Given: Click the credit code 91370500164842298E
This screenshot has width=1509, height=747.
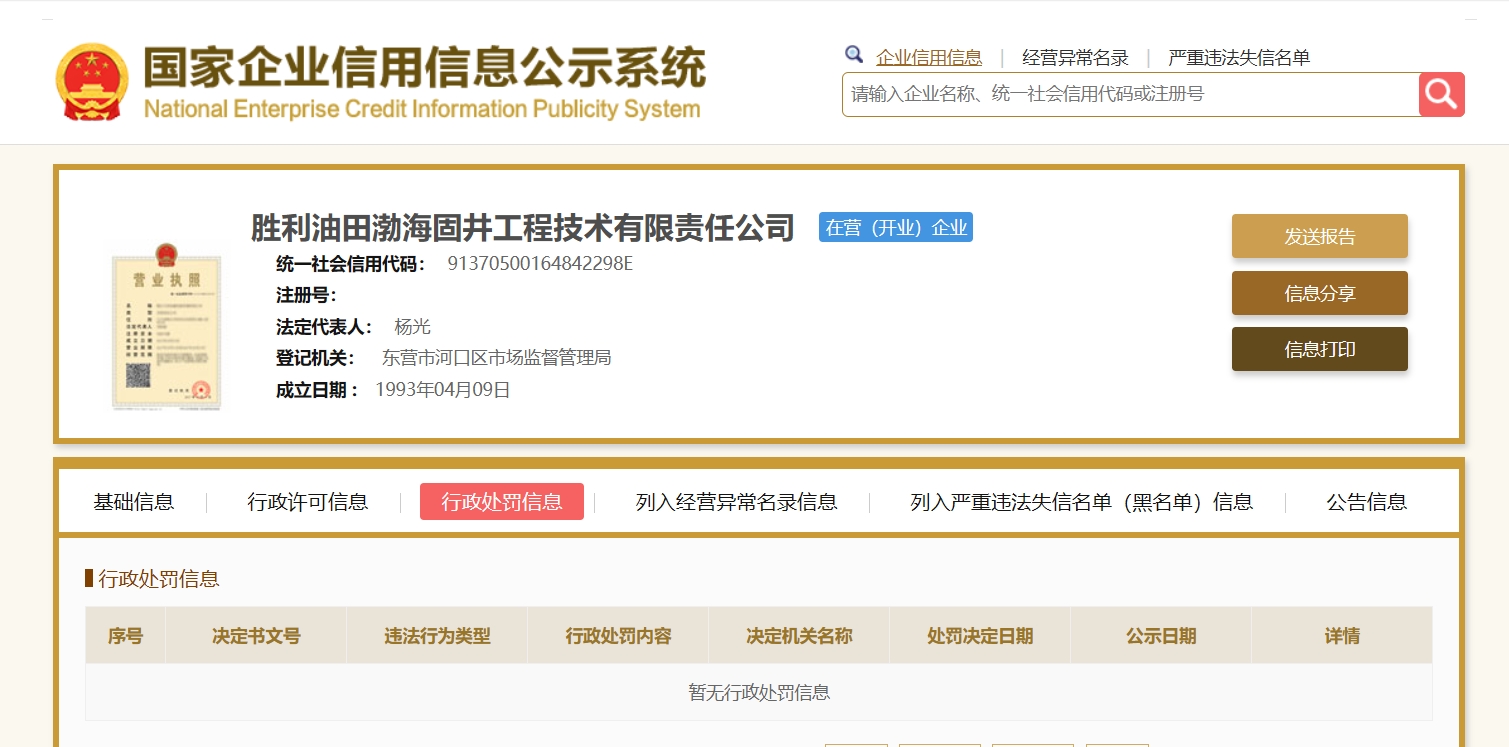Looking at the screenshot, I should point(540,264).
